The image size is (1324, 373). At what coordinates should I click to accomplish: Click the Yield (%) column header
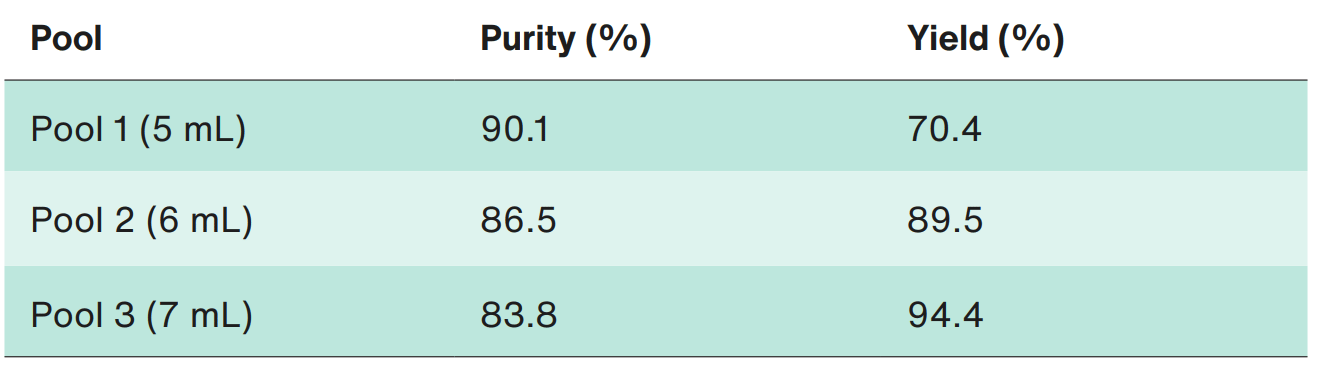coord(985,39)
